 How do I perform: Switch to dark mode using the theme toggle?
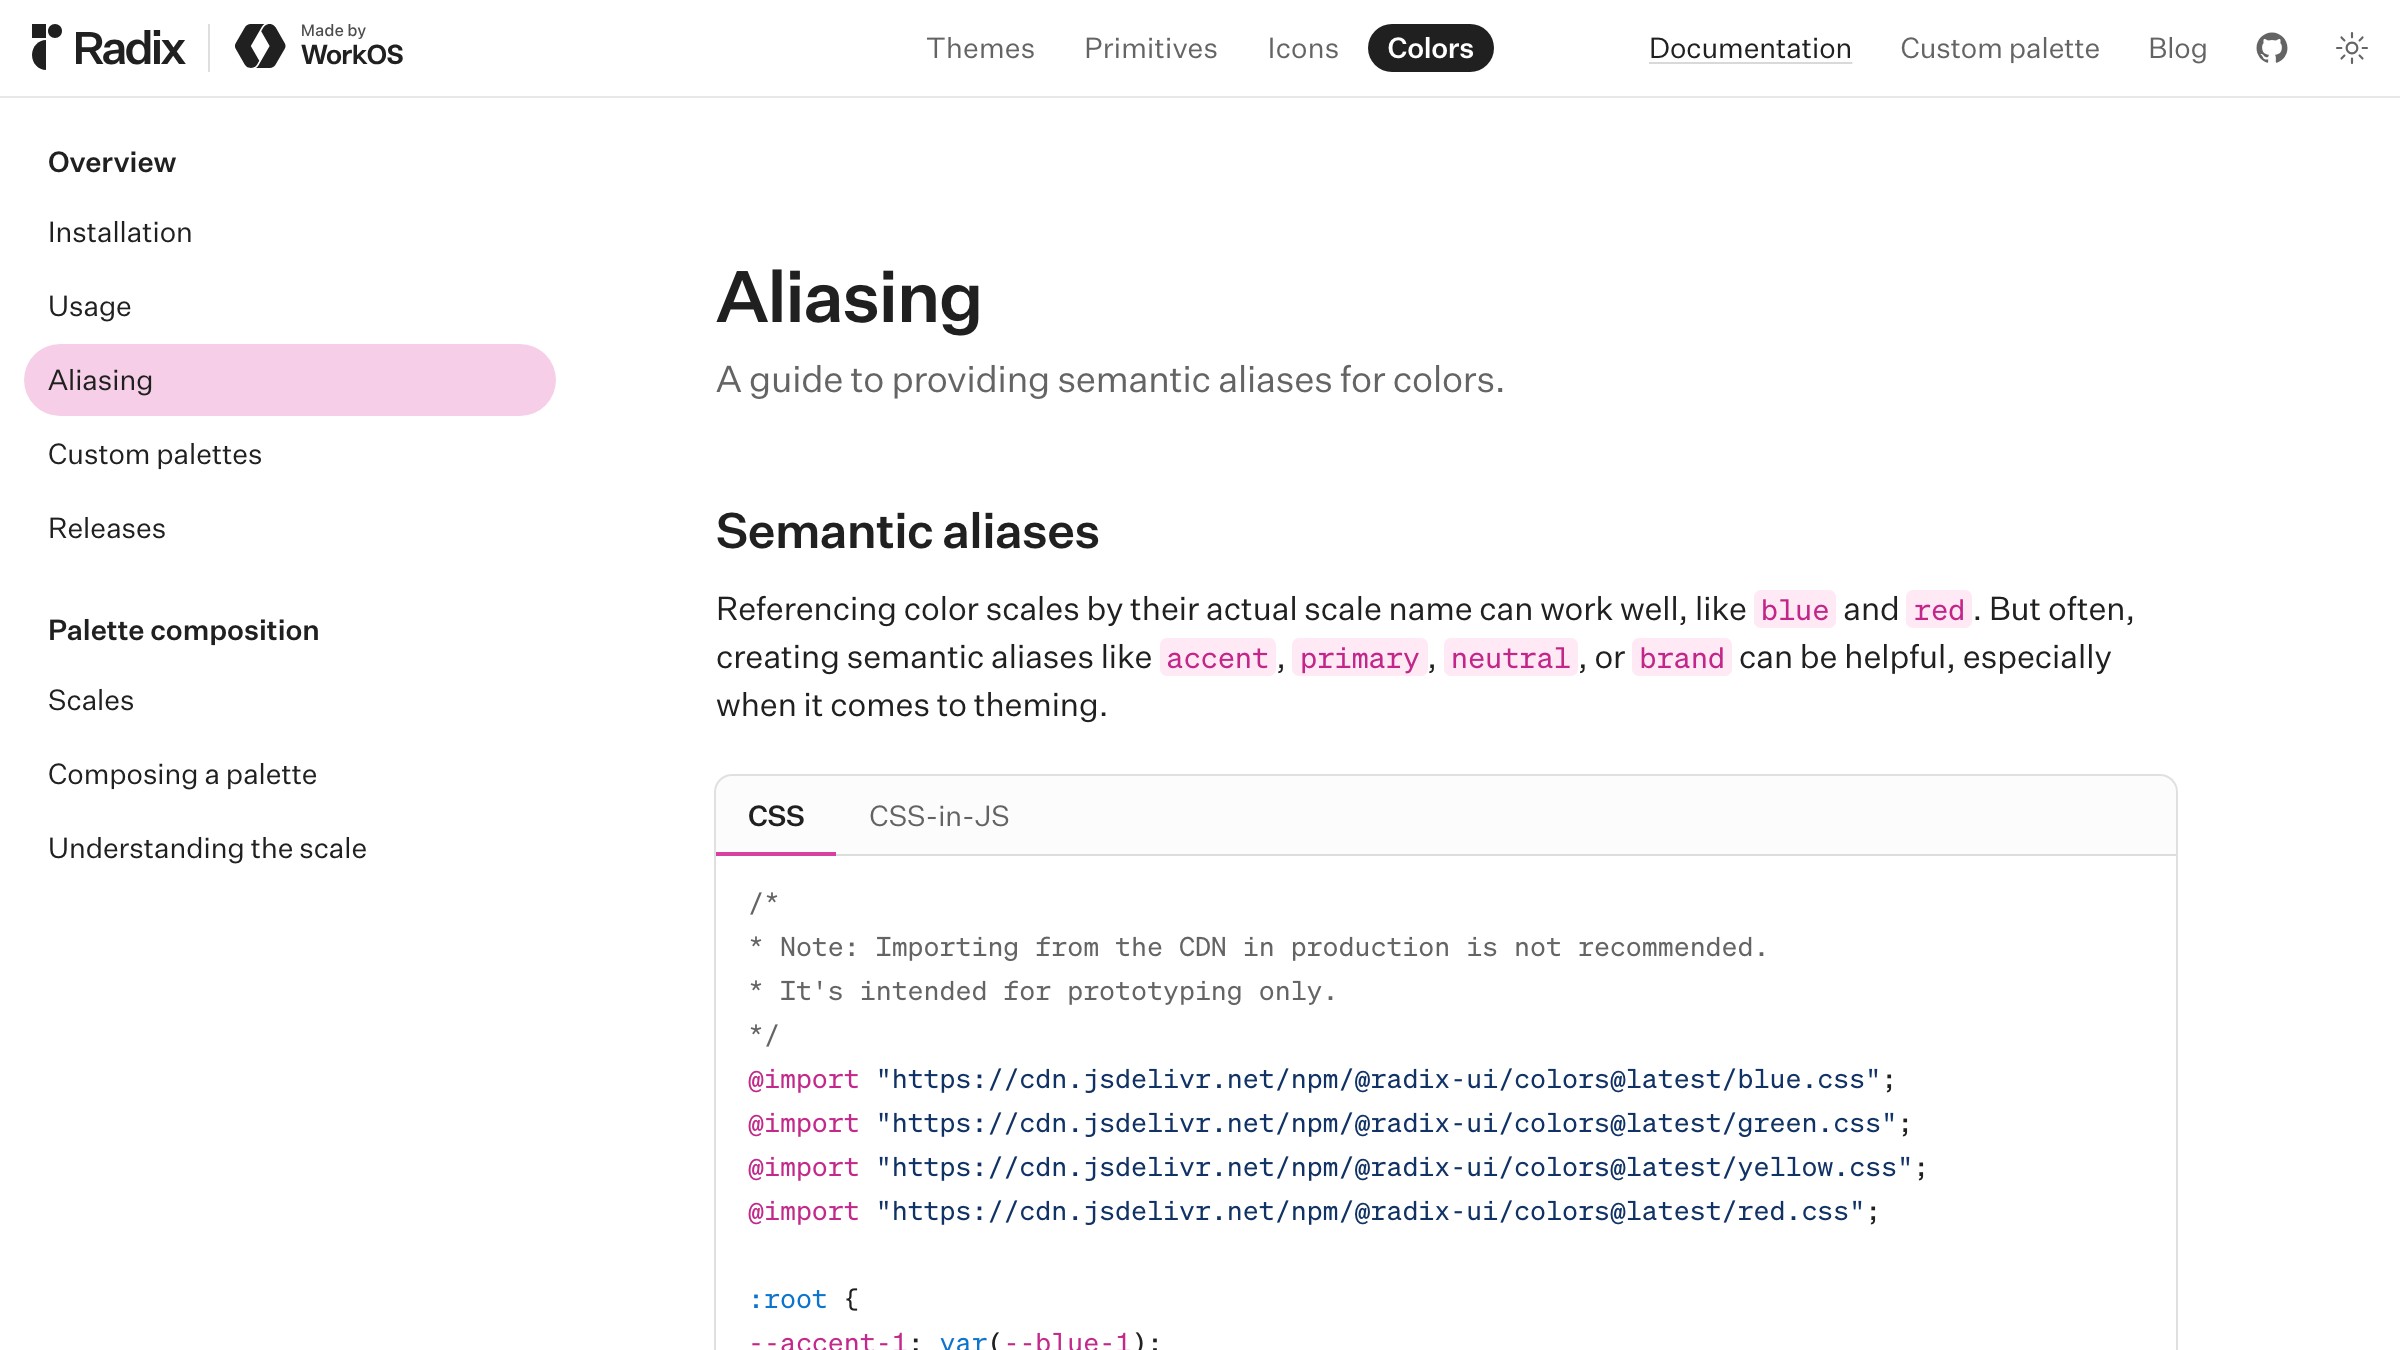[x=2352, y=47]
